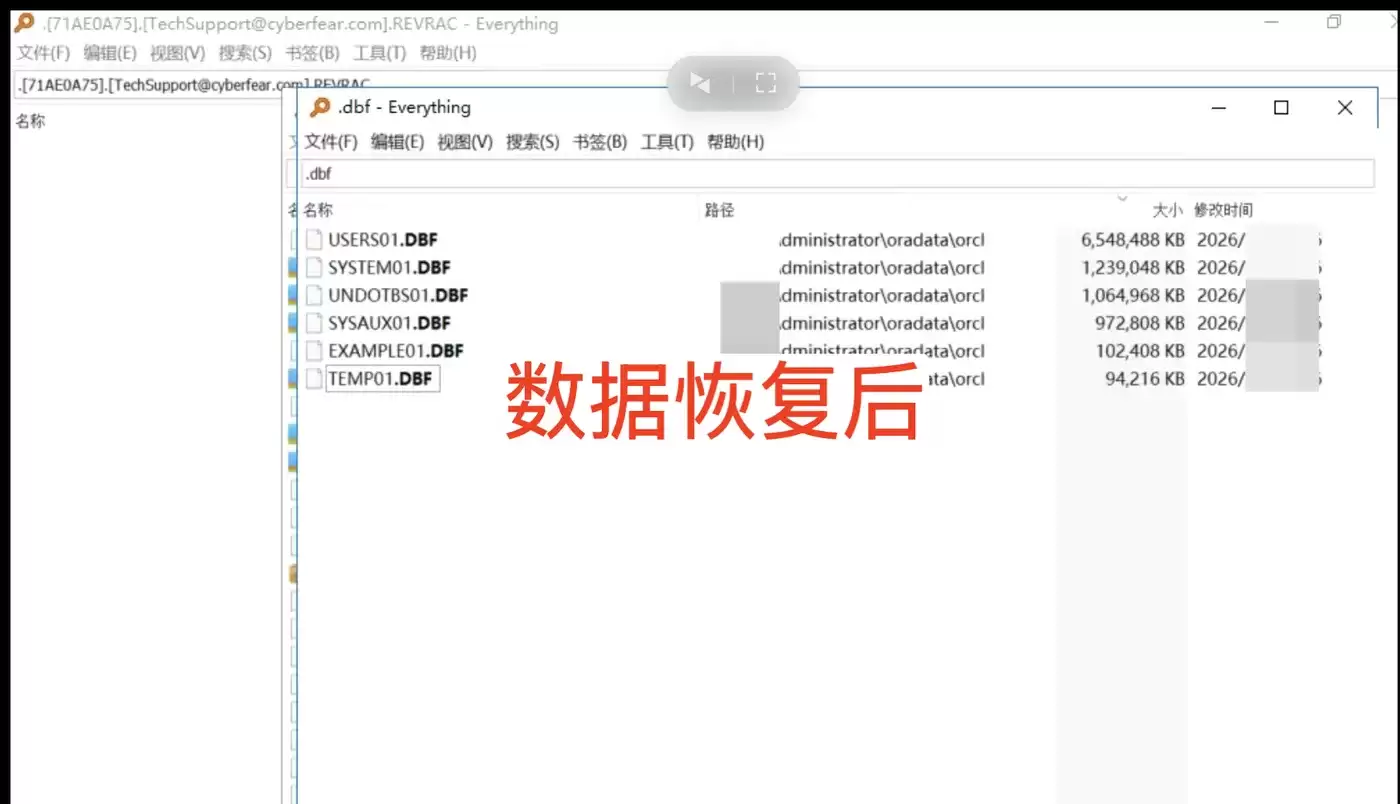Select the USERS01.DBF file name

click(383, 240)
